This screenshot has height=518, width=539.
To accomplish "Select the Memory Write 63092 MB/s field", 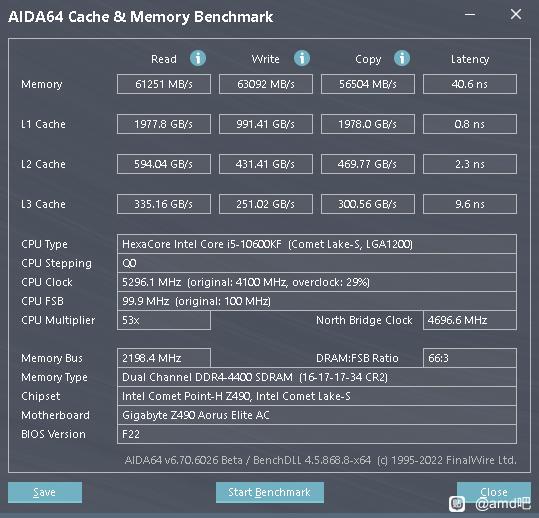I will (266, 84).
